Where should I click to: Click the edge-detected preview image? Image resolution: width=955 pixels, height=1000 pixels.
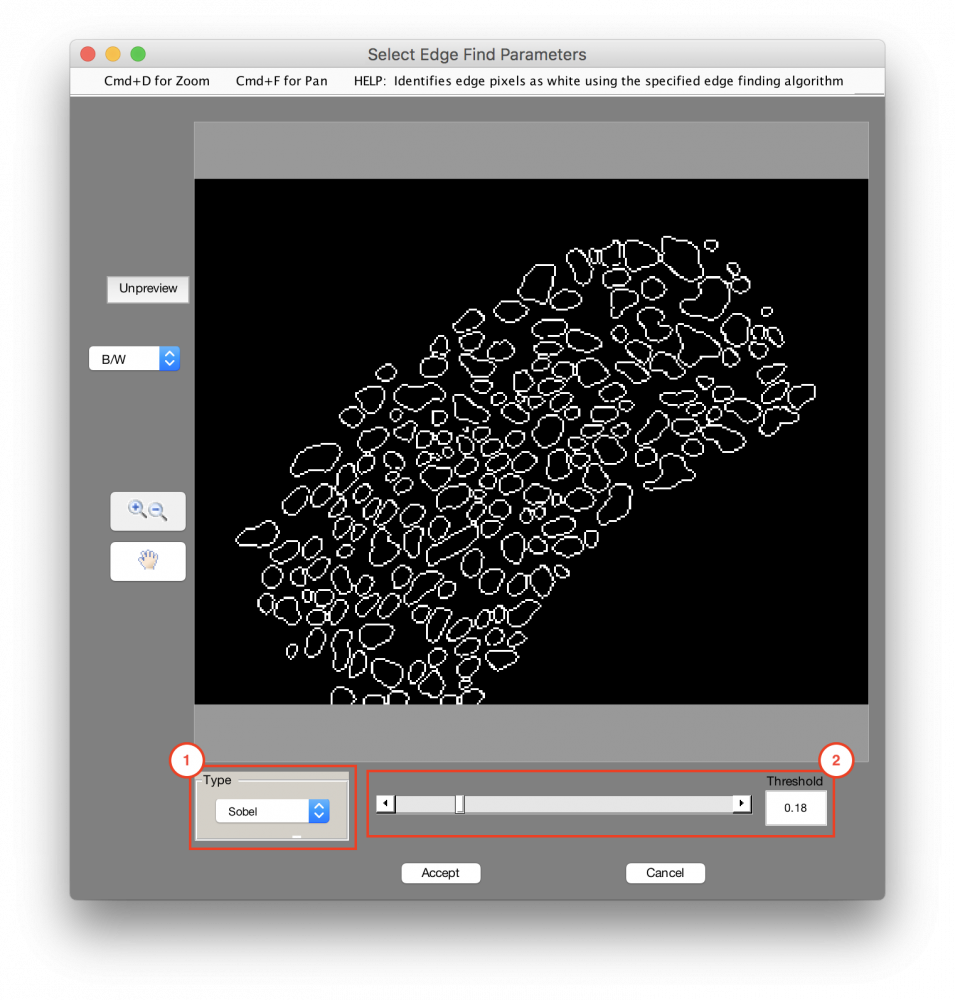(x=530, y=440)
